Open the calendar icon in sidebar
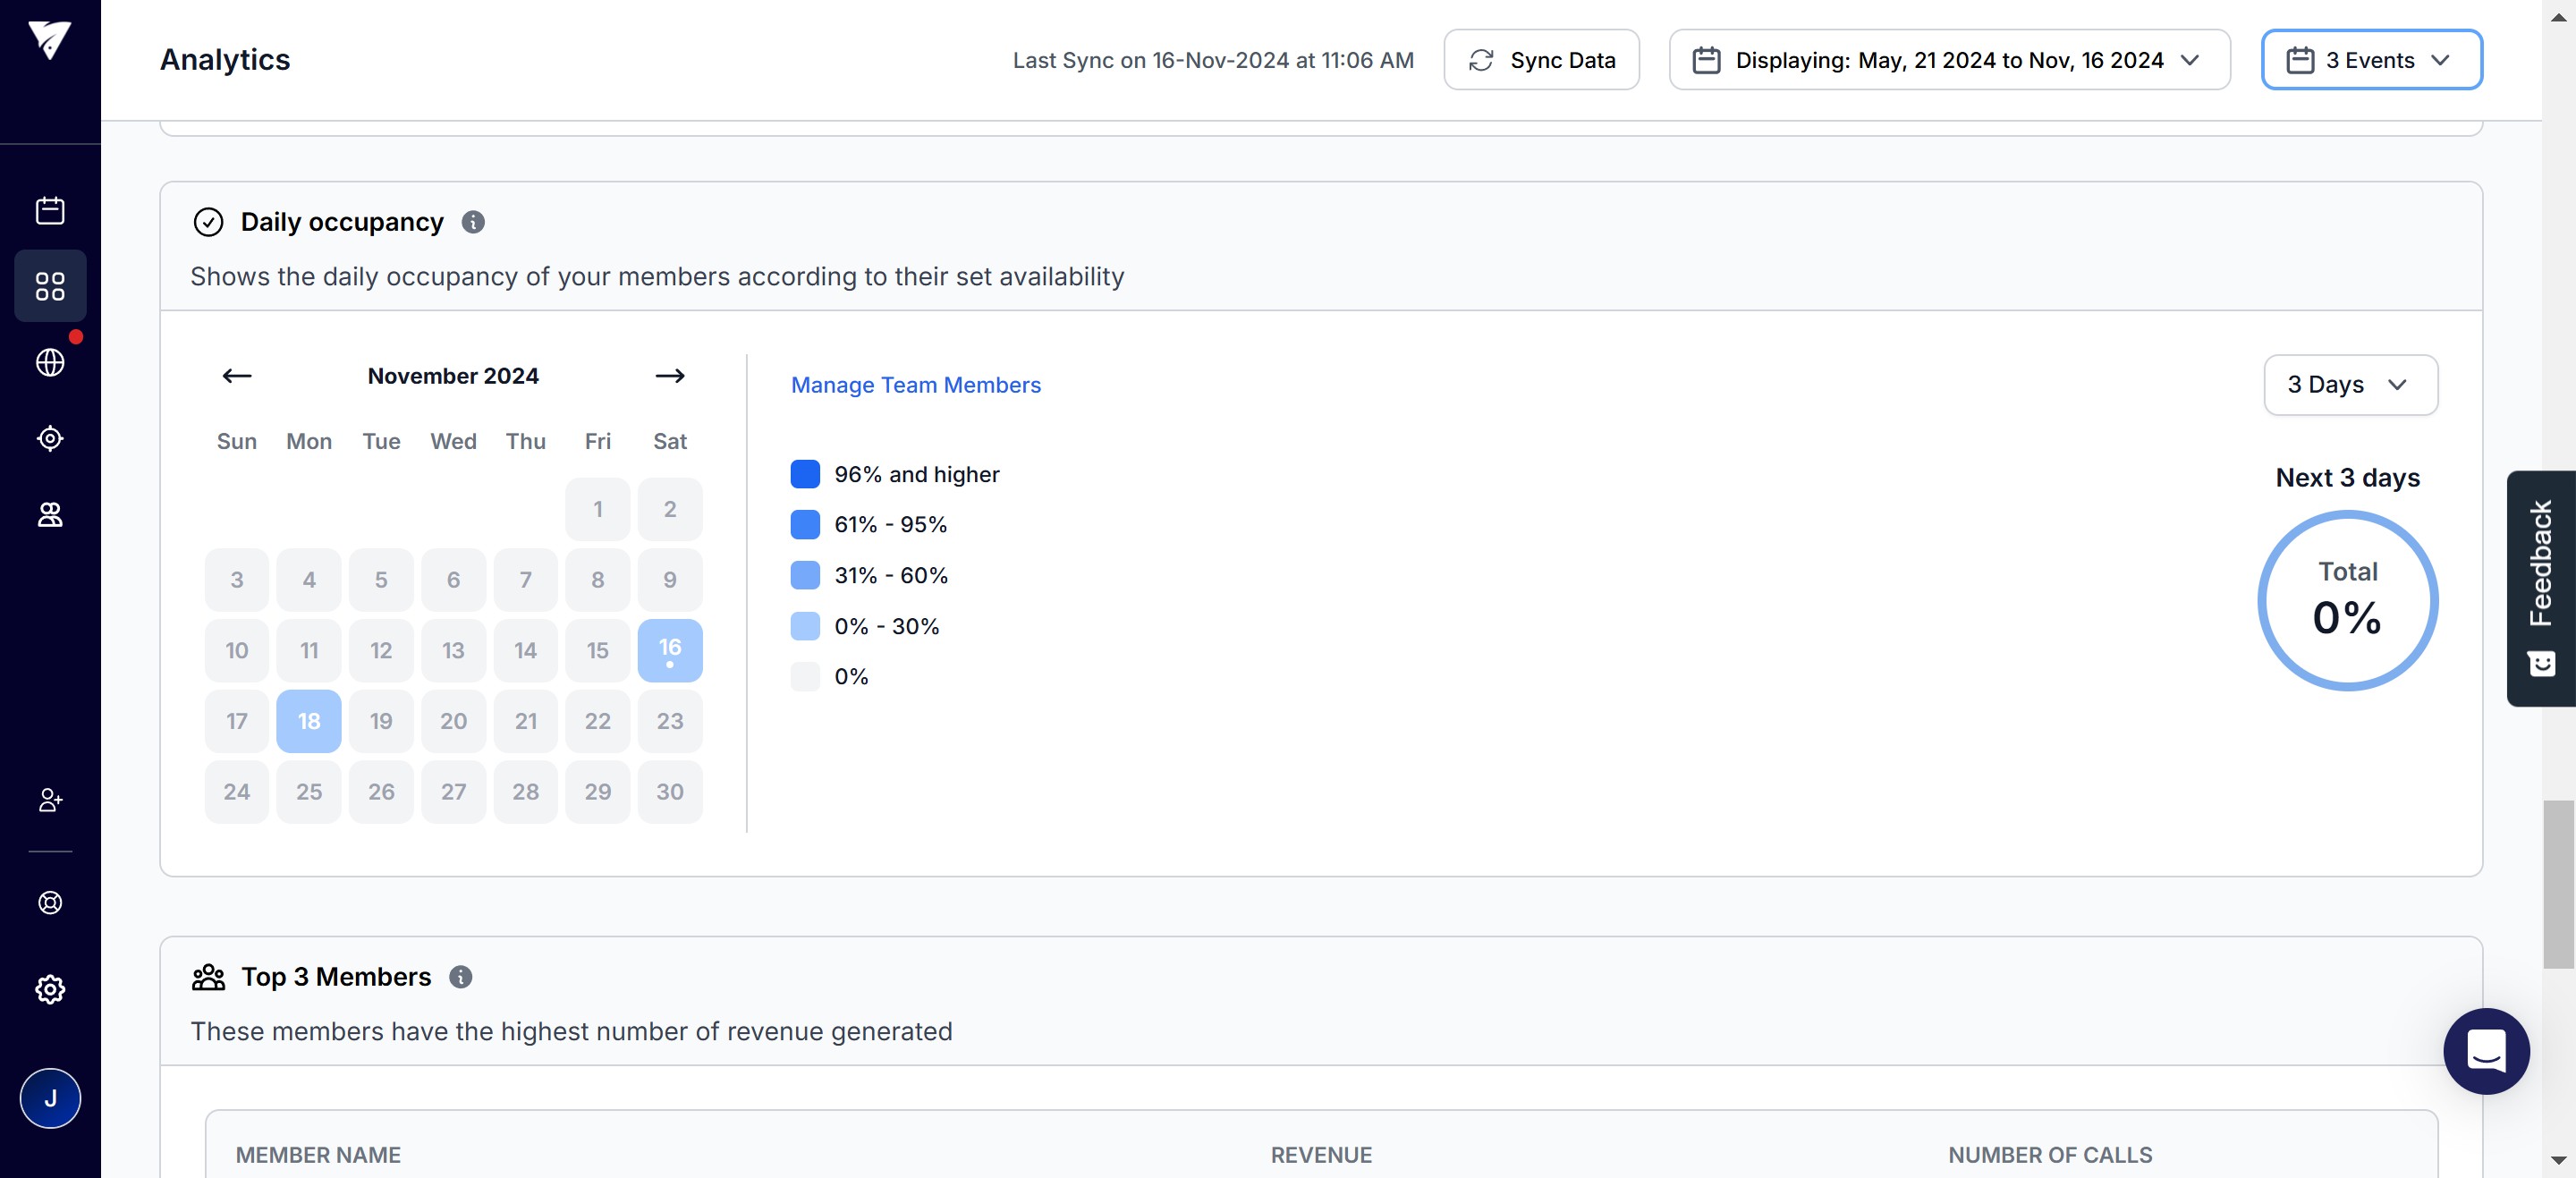The width and height of the screenshot is (2576, 1178). coord(50,210)
